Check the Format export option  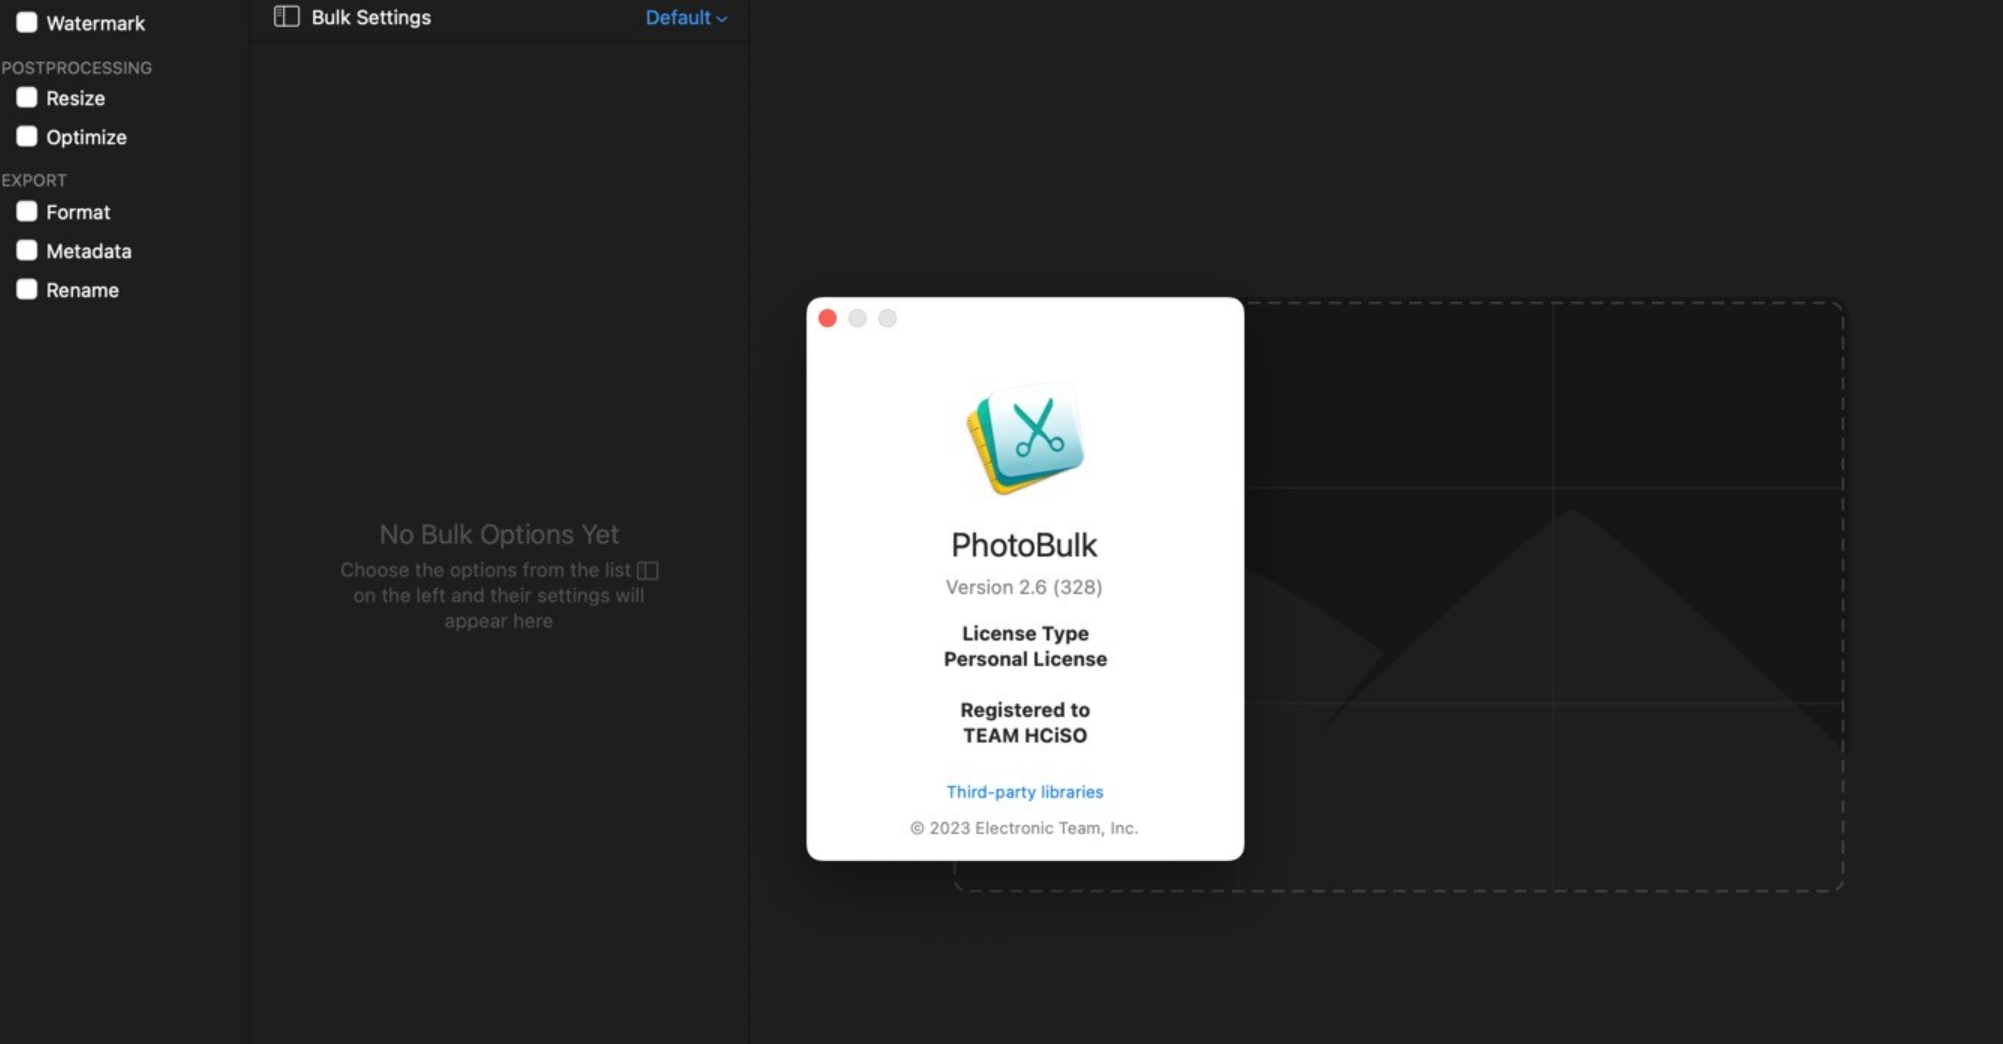point(27,211)
